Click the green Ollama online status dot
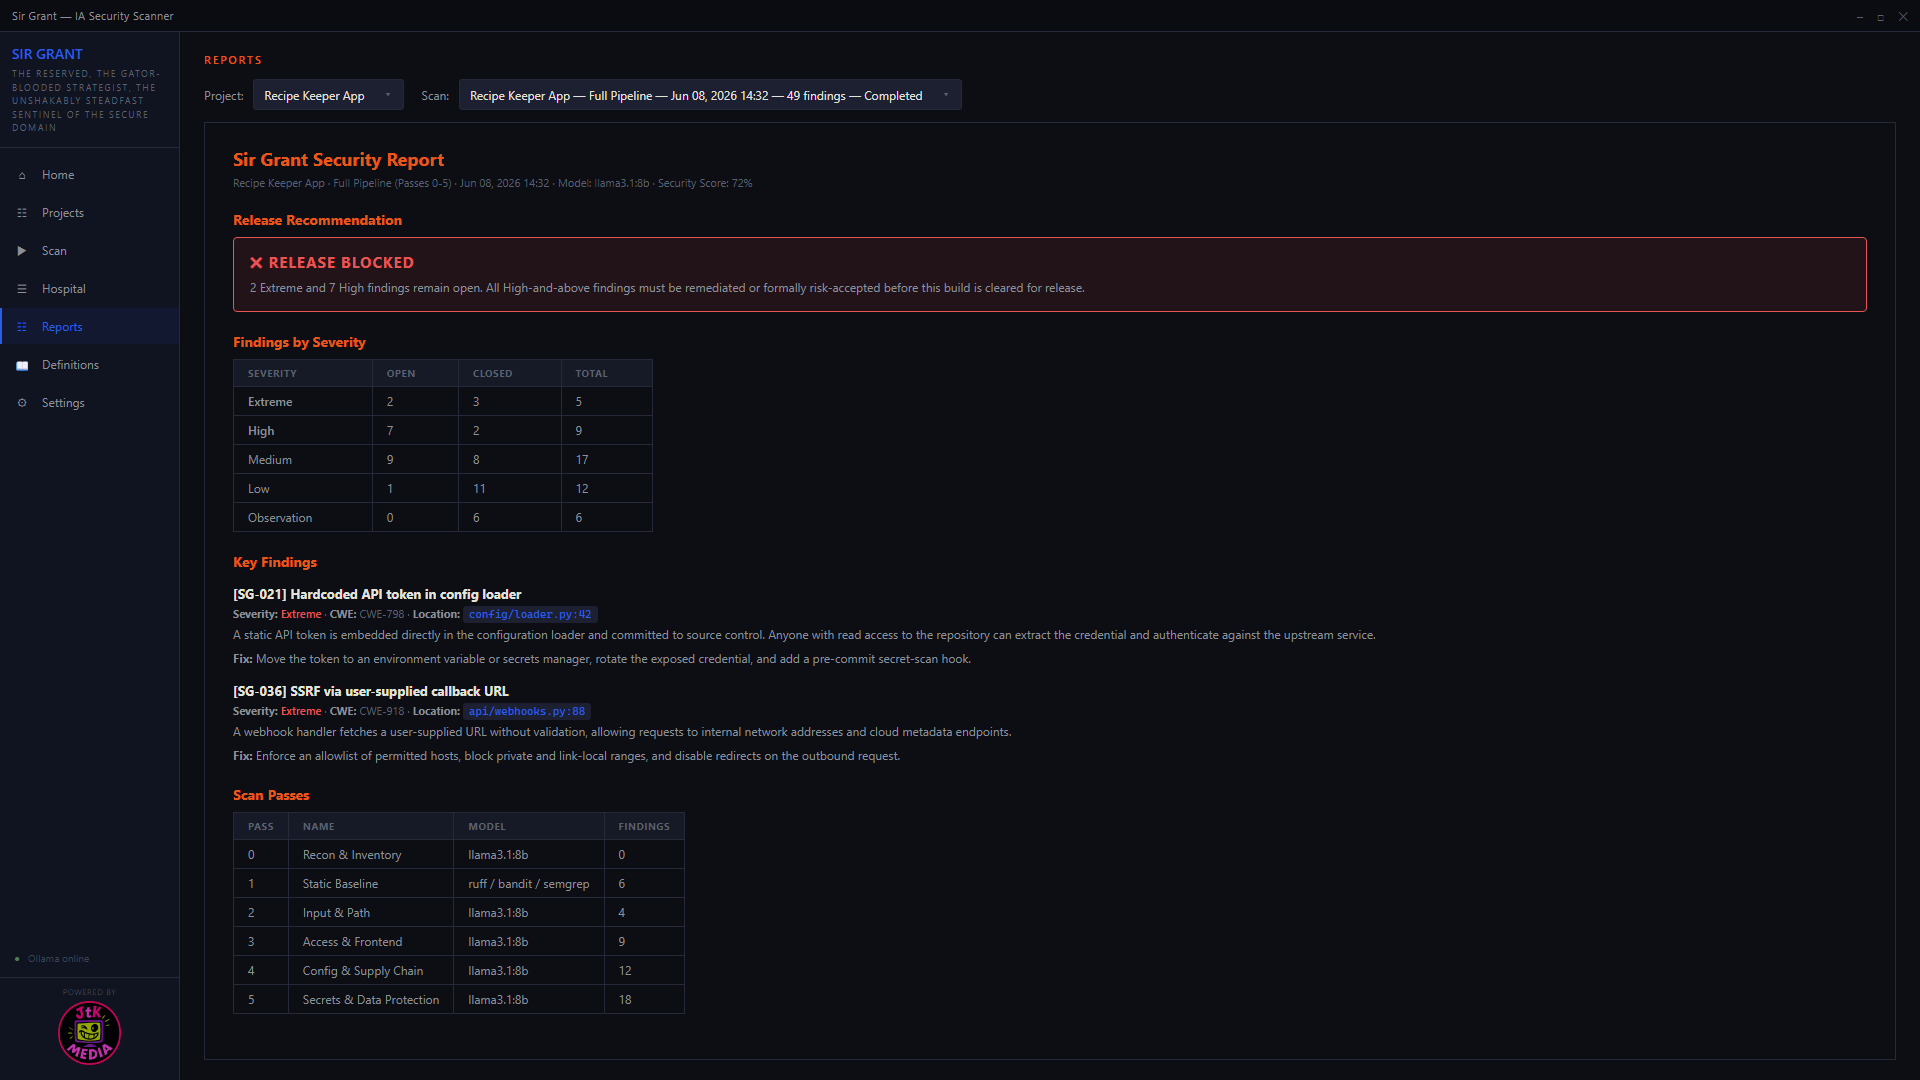 click(x=17, y=959)
